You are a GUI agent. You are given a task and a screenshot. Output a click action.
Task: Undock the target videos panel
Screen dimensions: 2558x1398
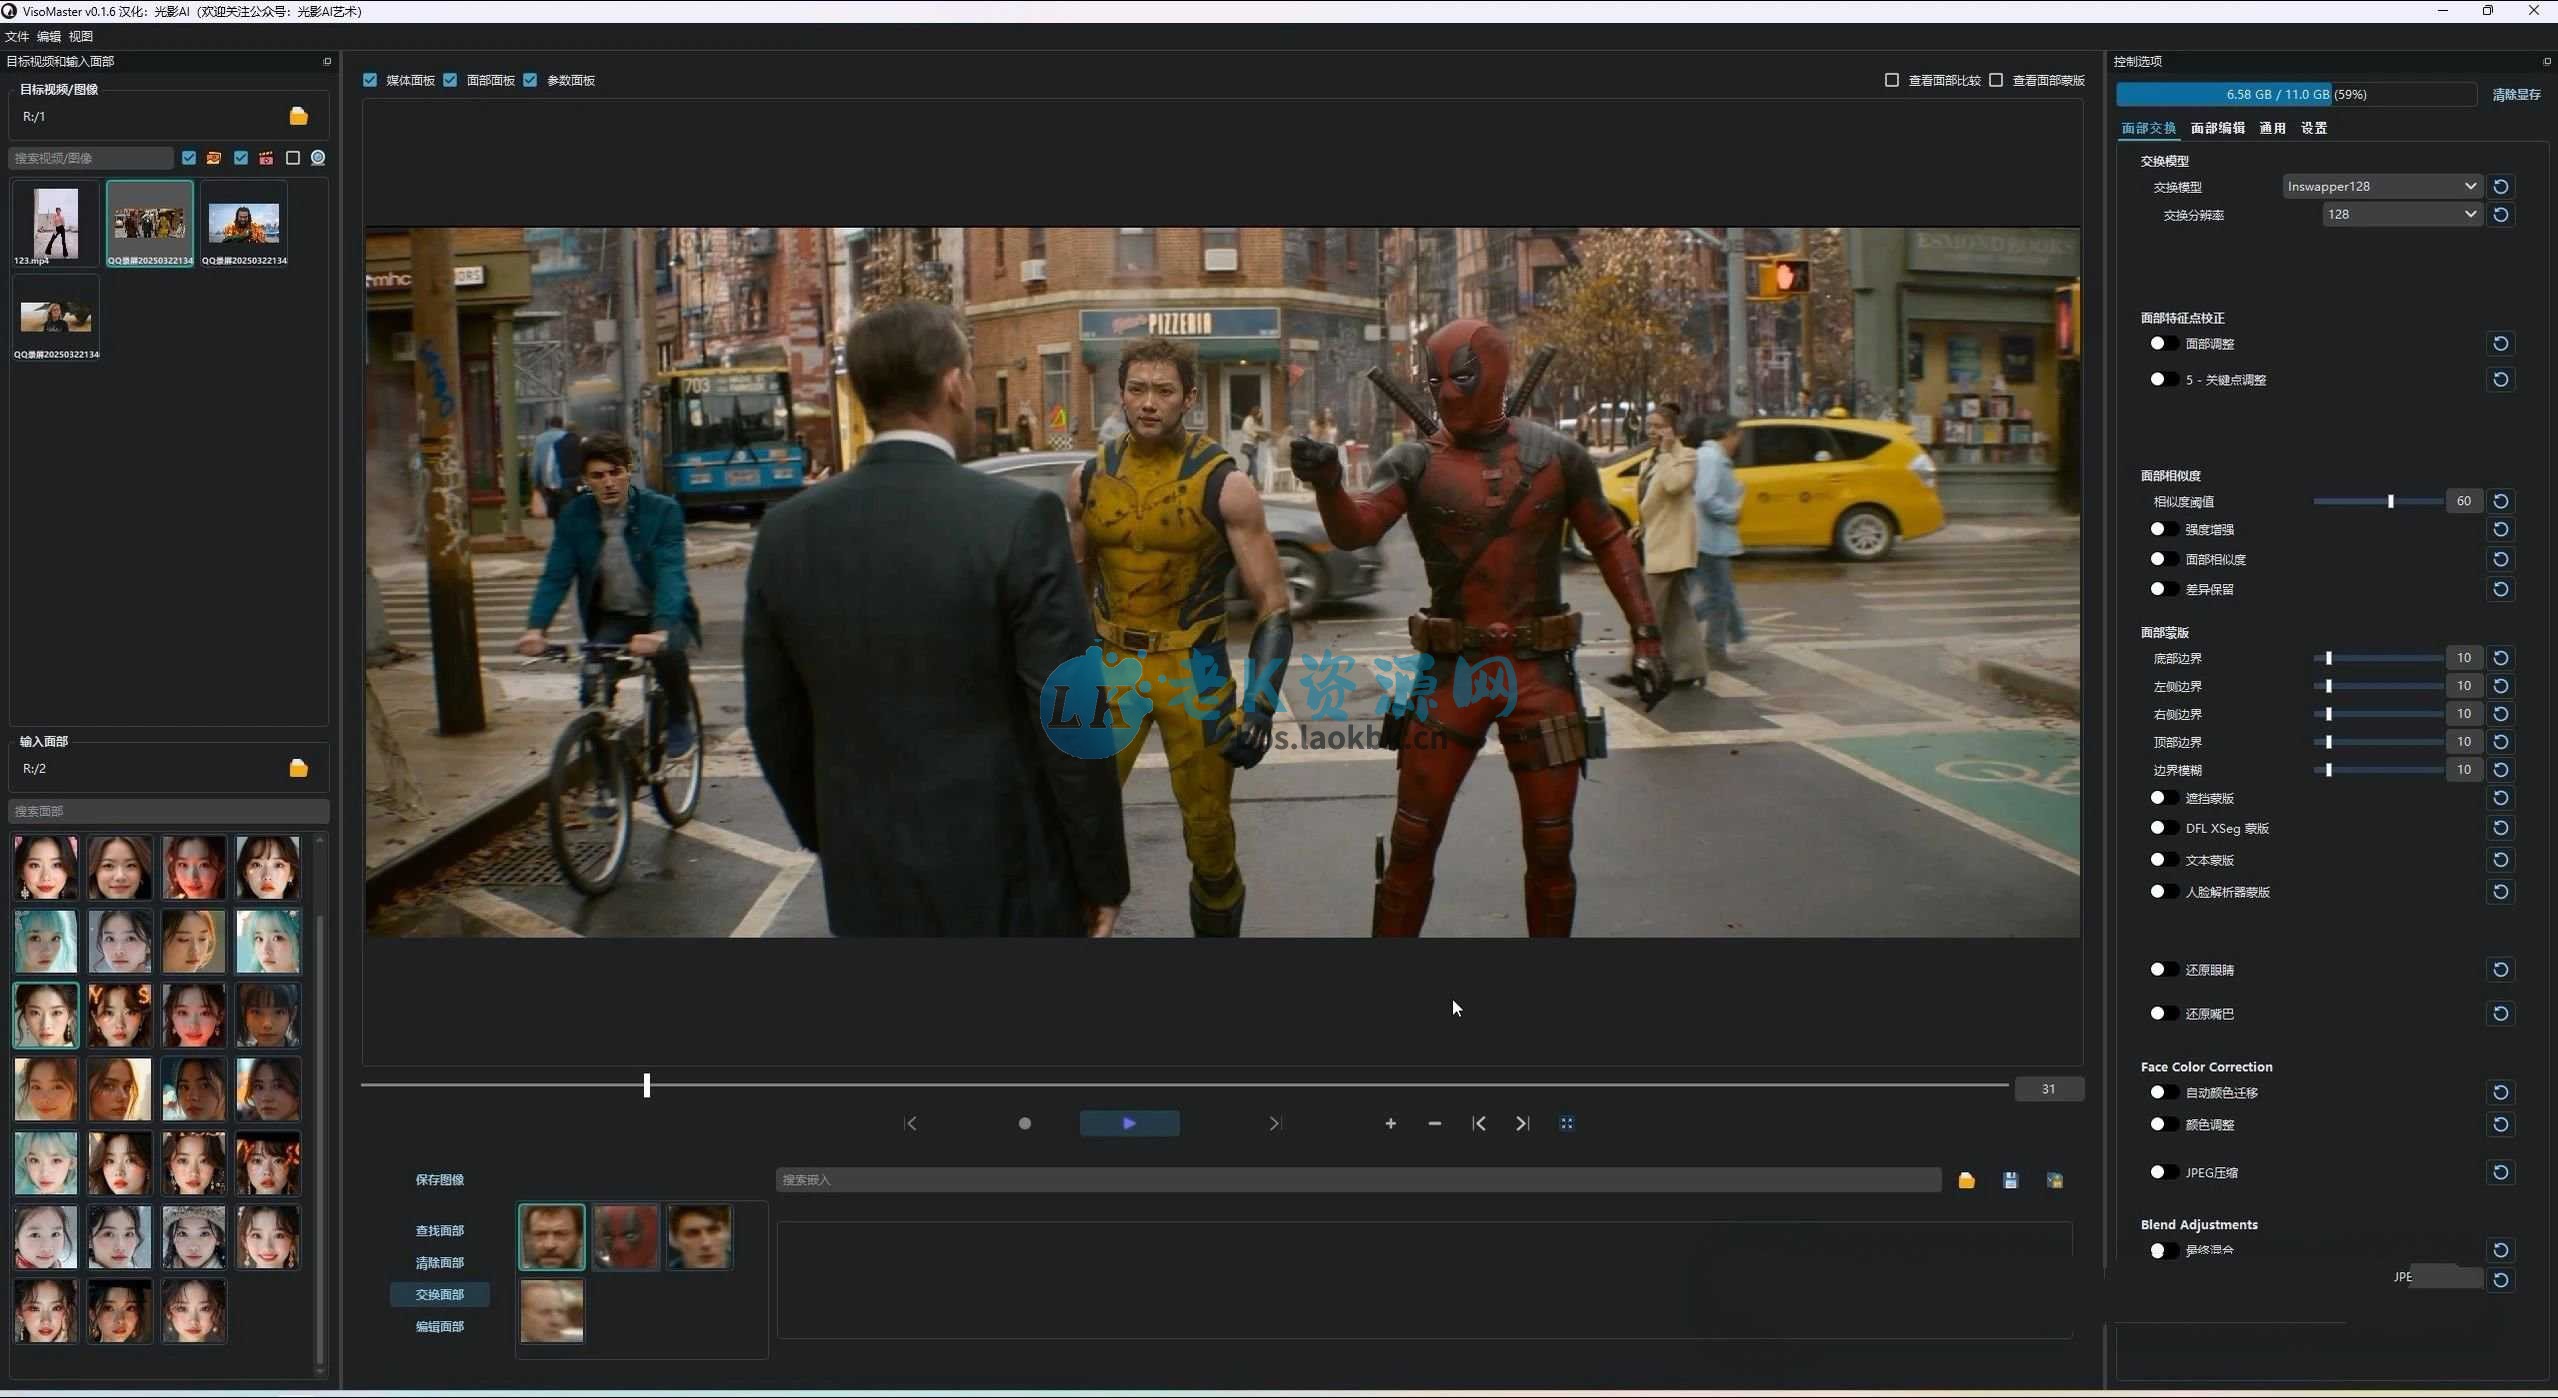click(x=327, y=61)
